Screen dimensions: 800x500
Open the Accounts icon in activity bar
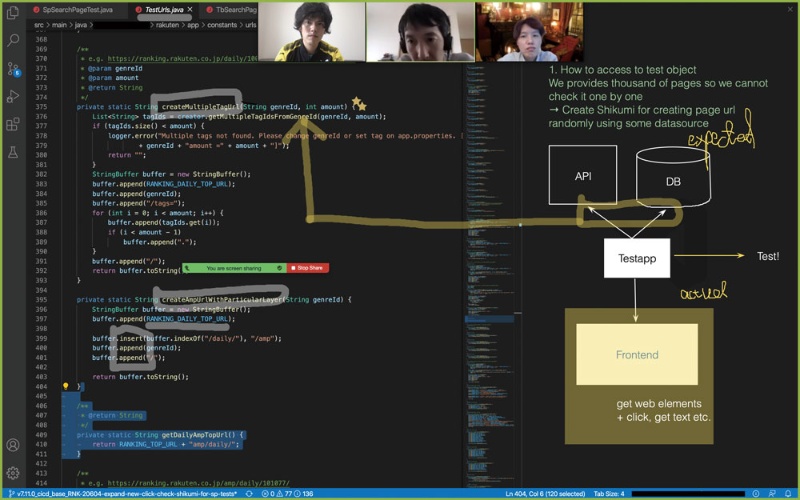tap(13, 445)
